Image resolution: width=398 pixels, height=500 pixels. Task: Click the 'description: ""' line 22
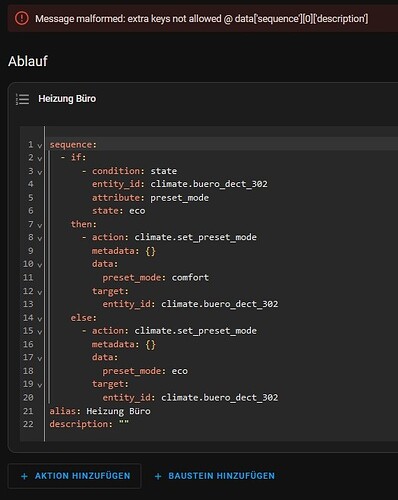(x=89, y=424)
